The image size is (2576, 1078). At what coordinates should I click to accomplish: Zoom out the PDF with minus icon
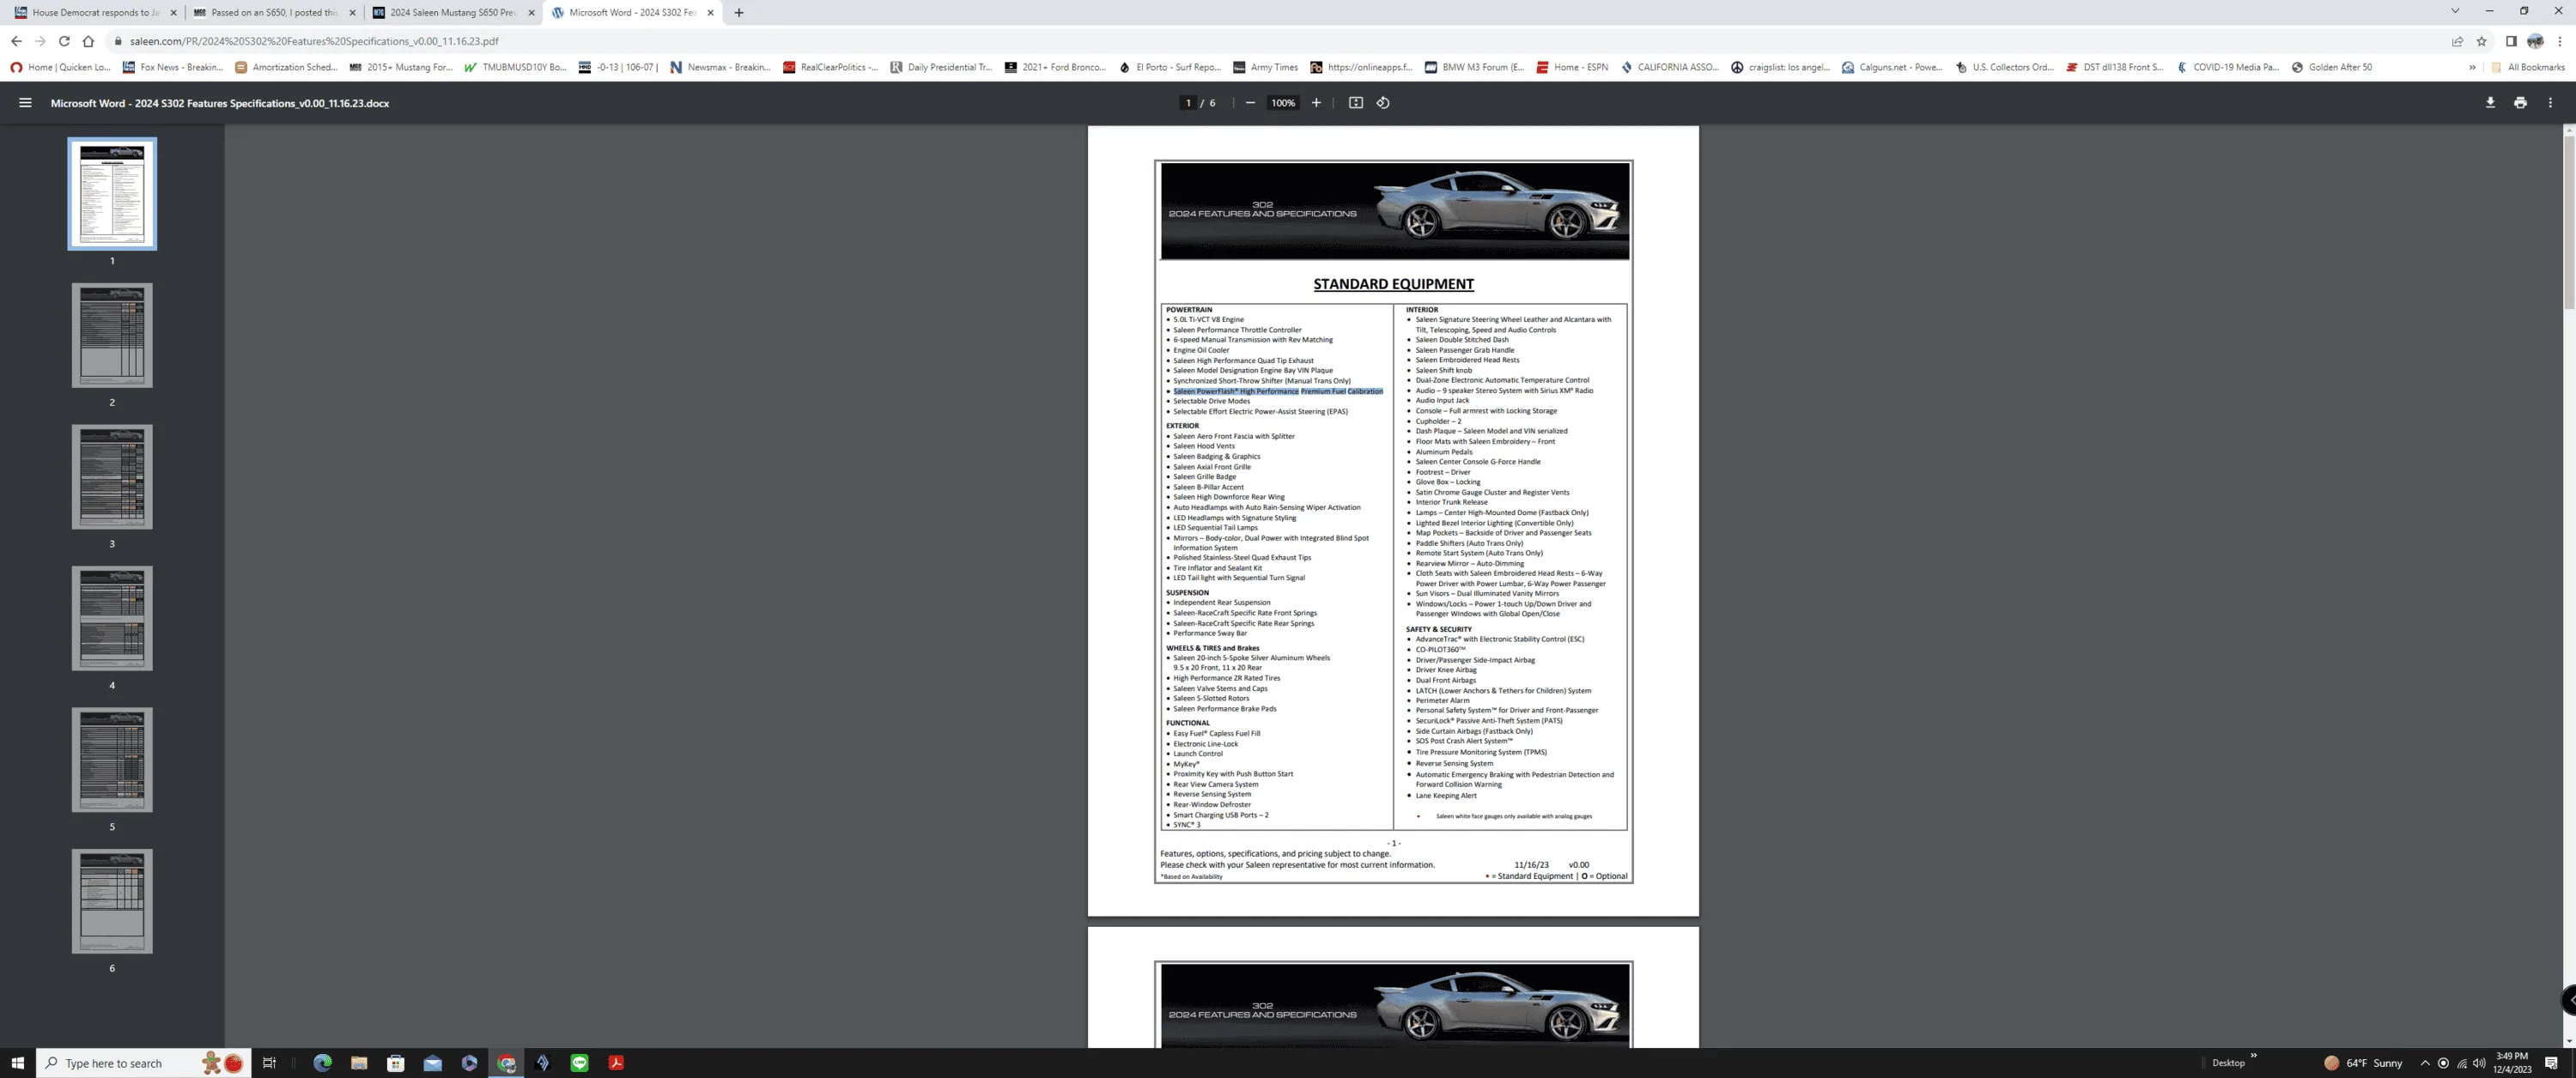point(1250,103)
